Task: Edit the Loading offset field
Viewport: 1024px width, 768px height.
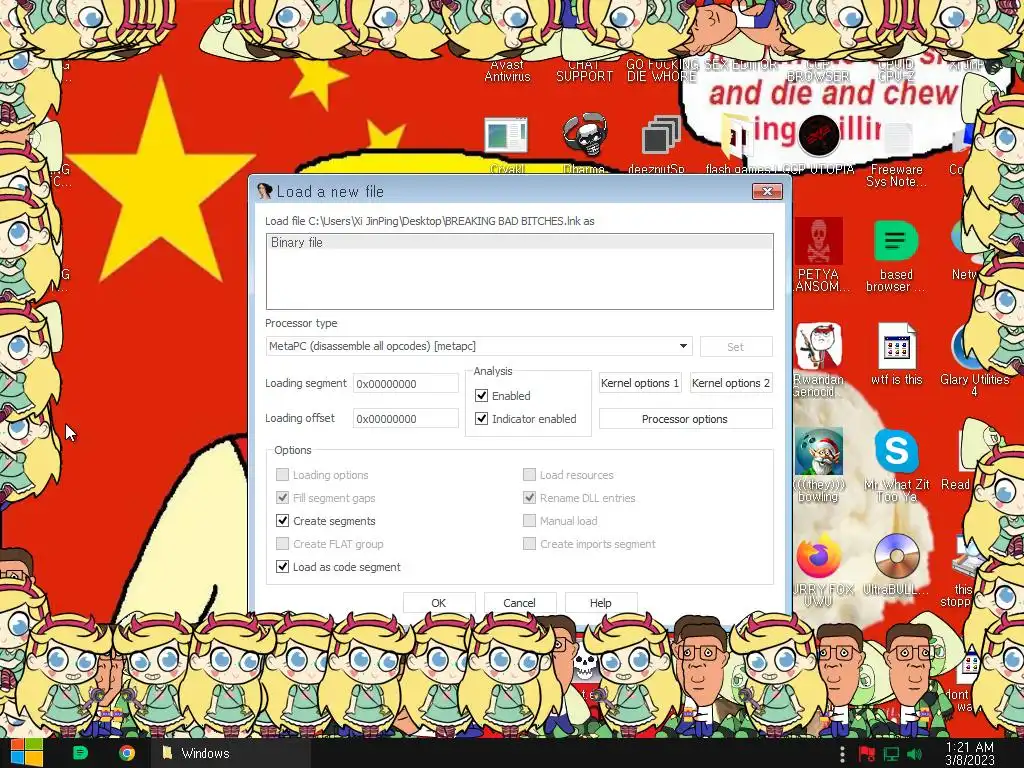Action: pos(406,419)
